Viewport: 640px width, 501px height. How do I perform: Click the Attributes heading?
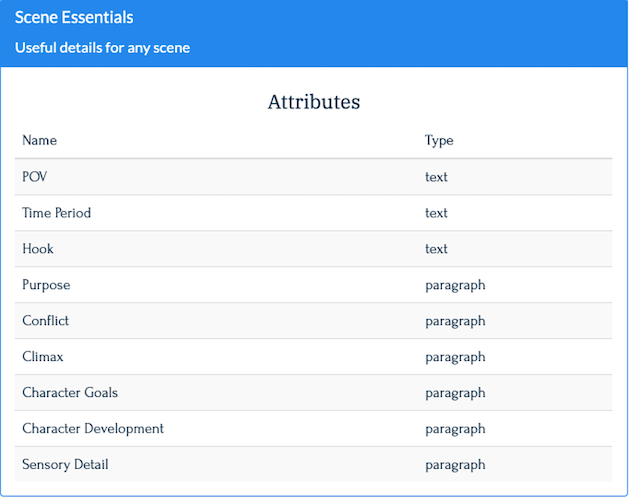[313, 102]
